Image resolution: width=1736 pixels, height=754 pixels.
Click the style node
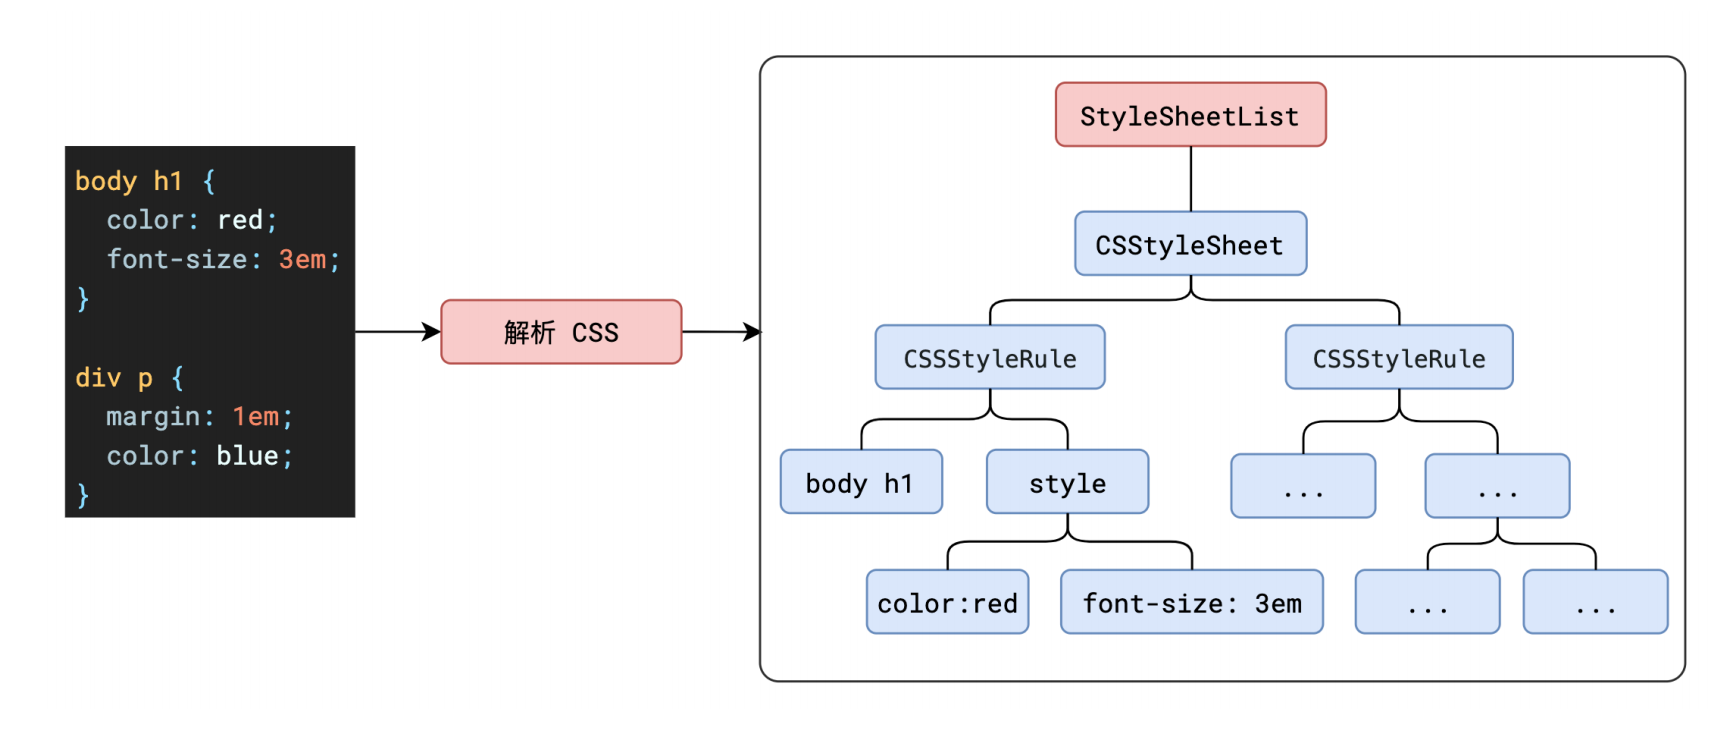tap(1067, 482)
